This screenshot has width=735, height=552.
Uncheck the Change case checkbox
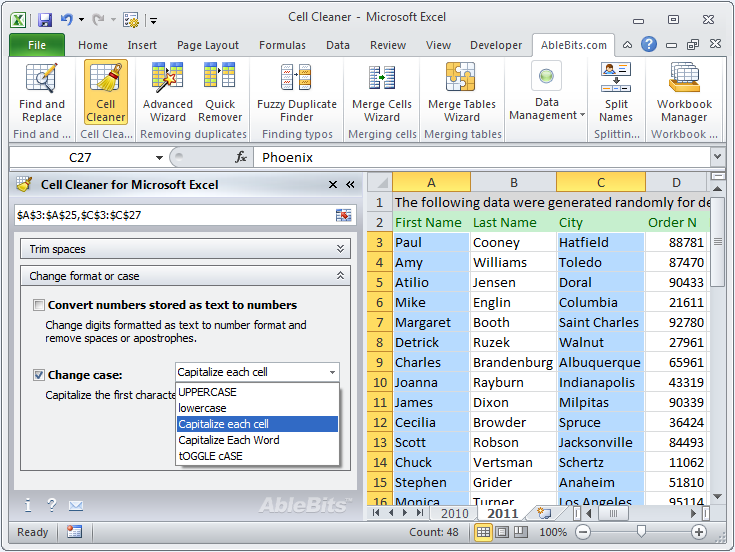pyautogui.click(x=39, y=375)
